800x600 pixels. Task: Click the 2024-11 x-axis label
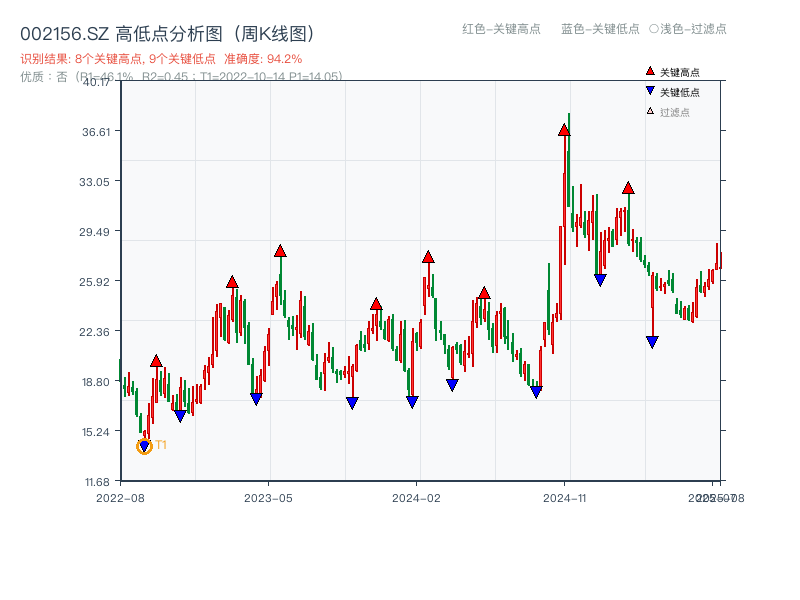[x=564, y=498]
